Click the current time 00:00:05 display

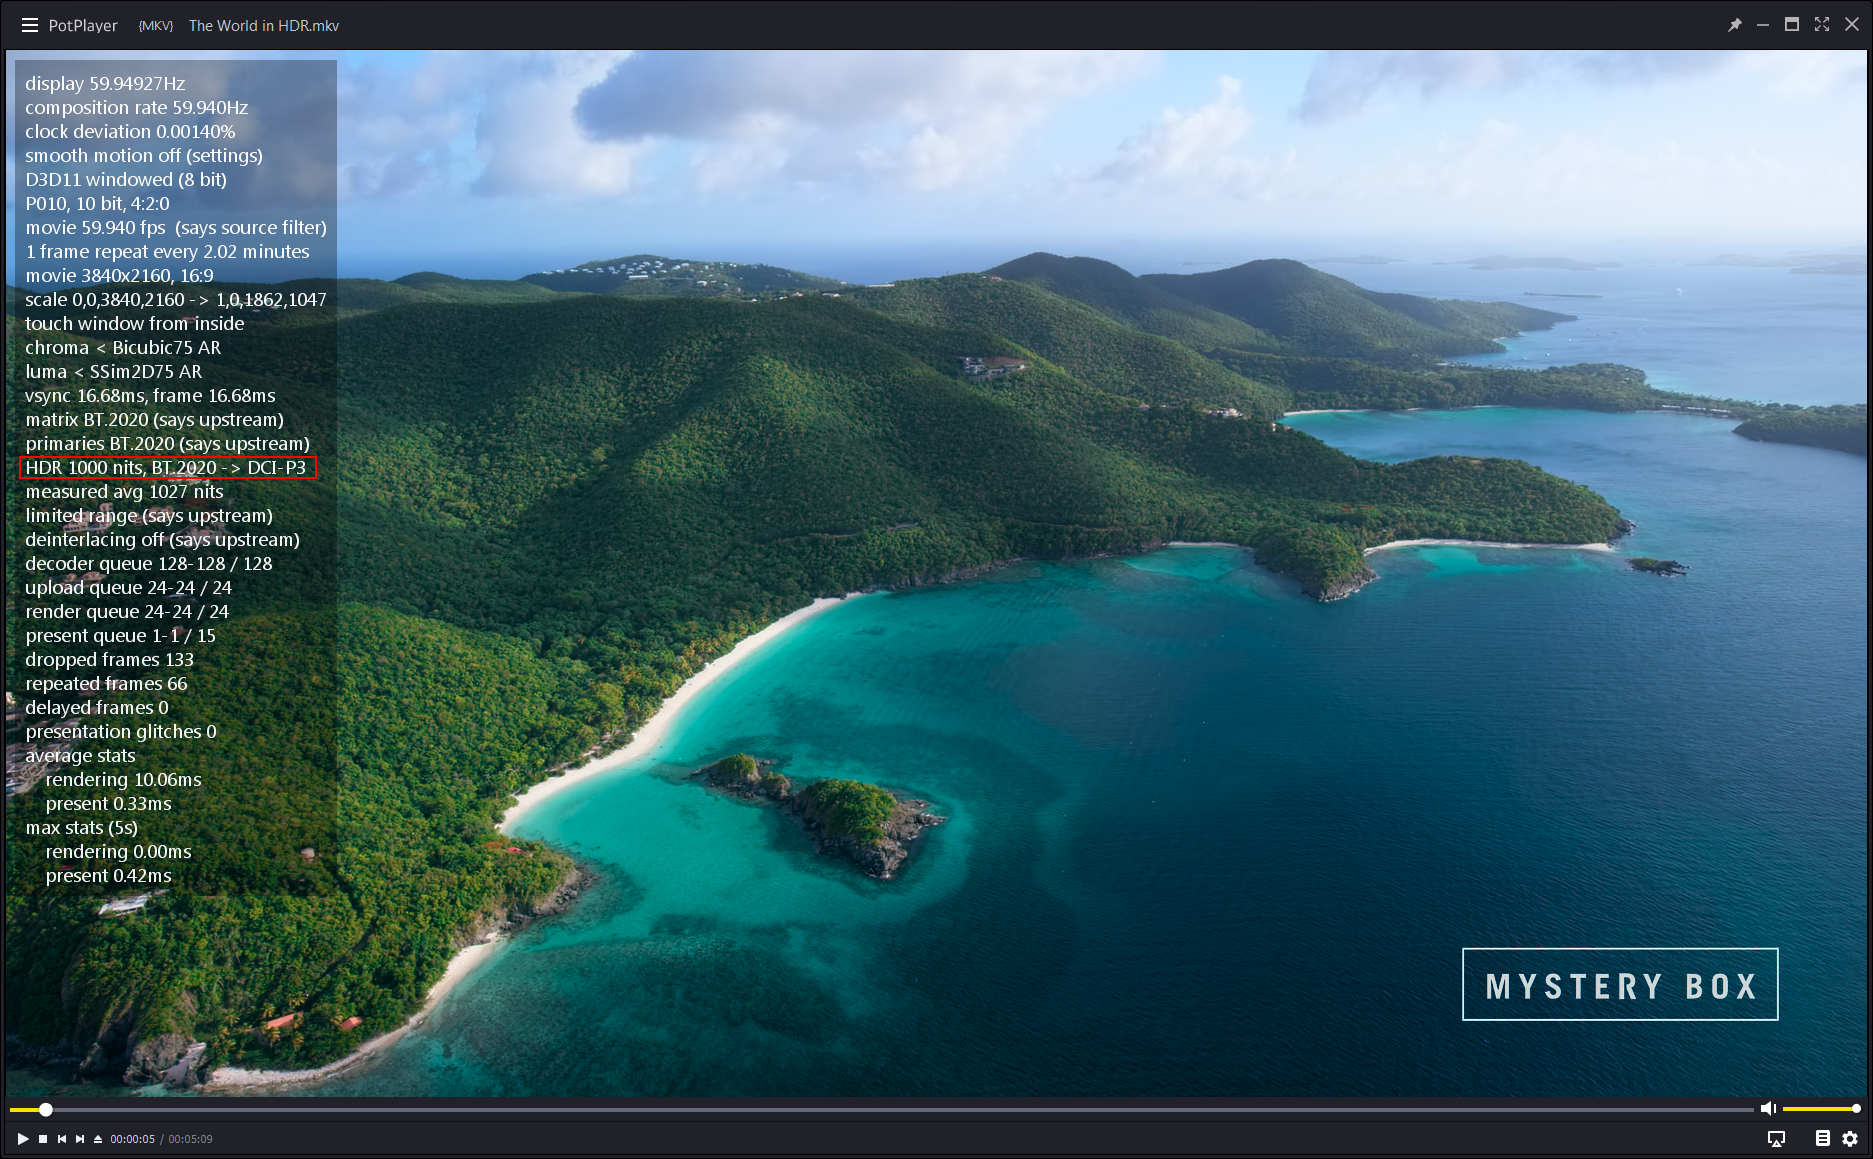[x=133, y=1139]
